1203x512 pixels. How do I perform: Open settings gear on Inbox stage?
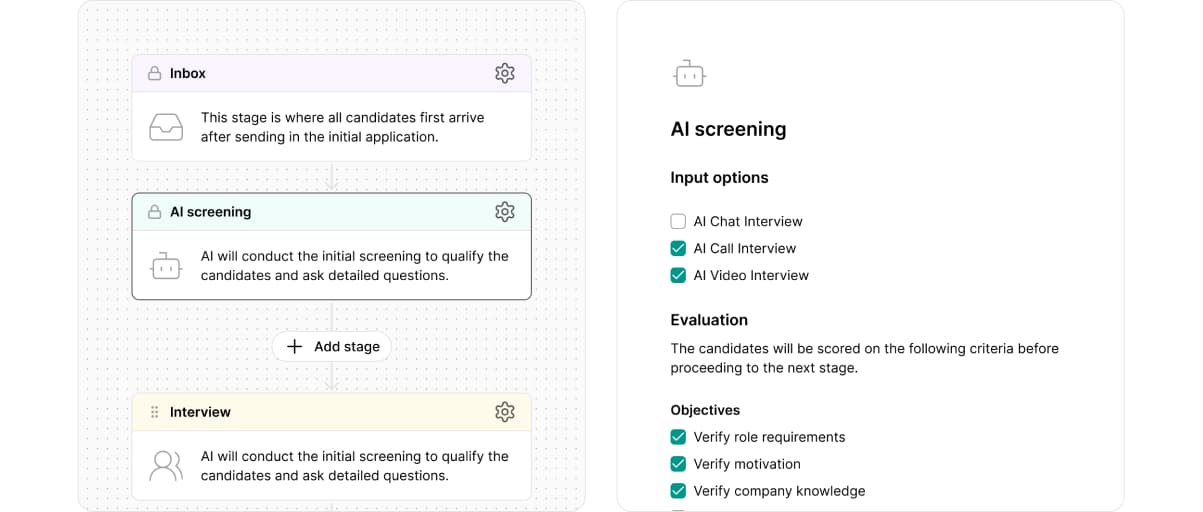pos(505,73)
